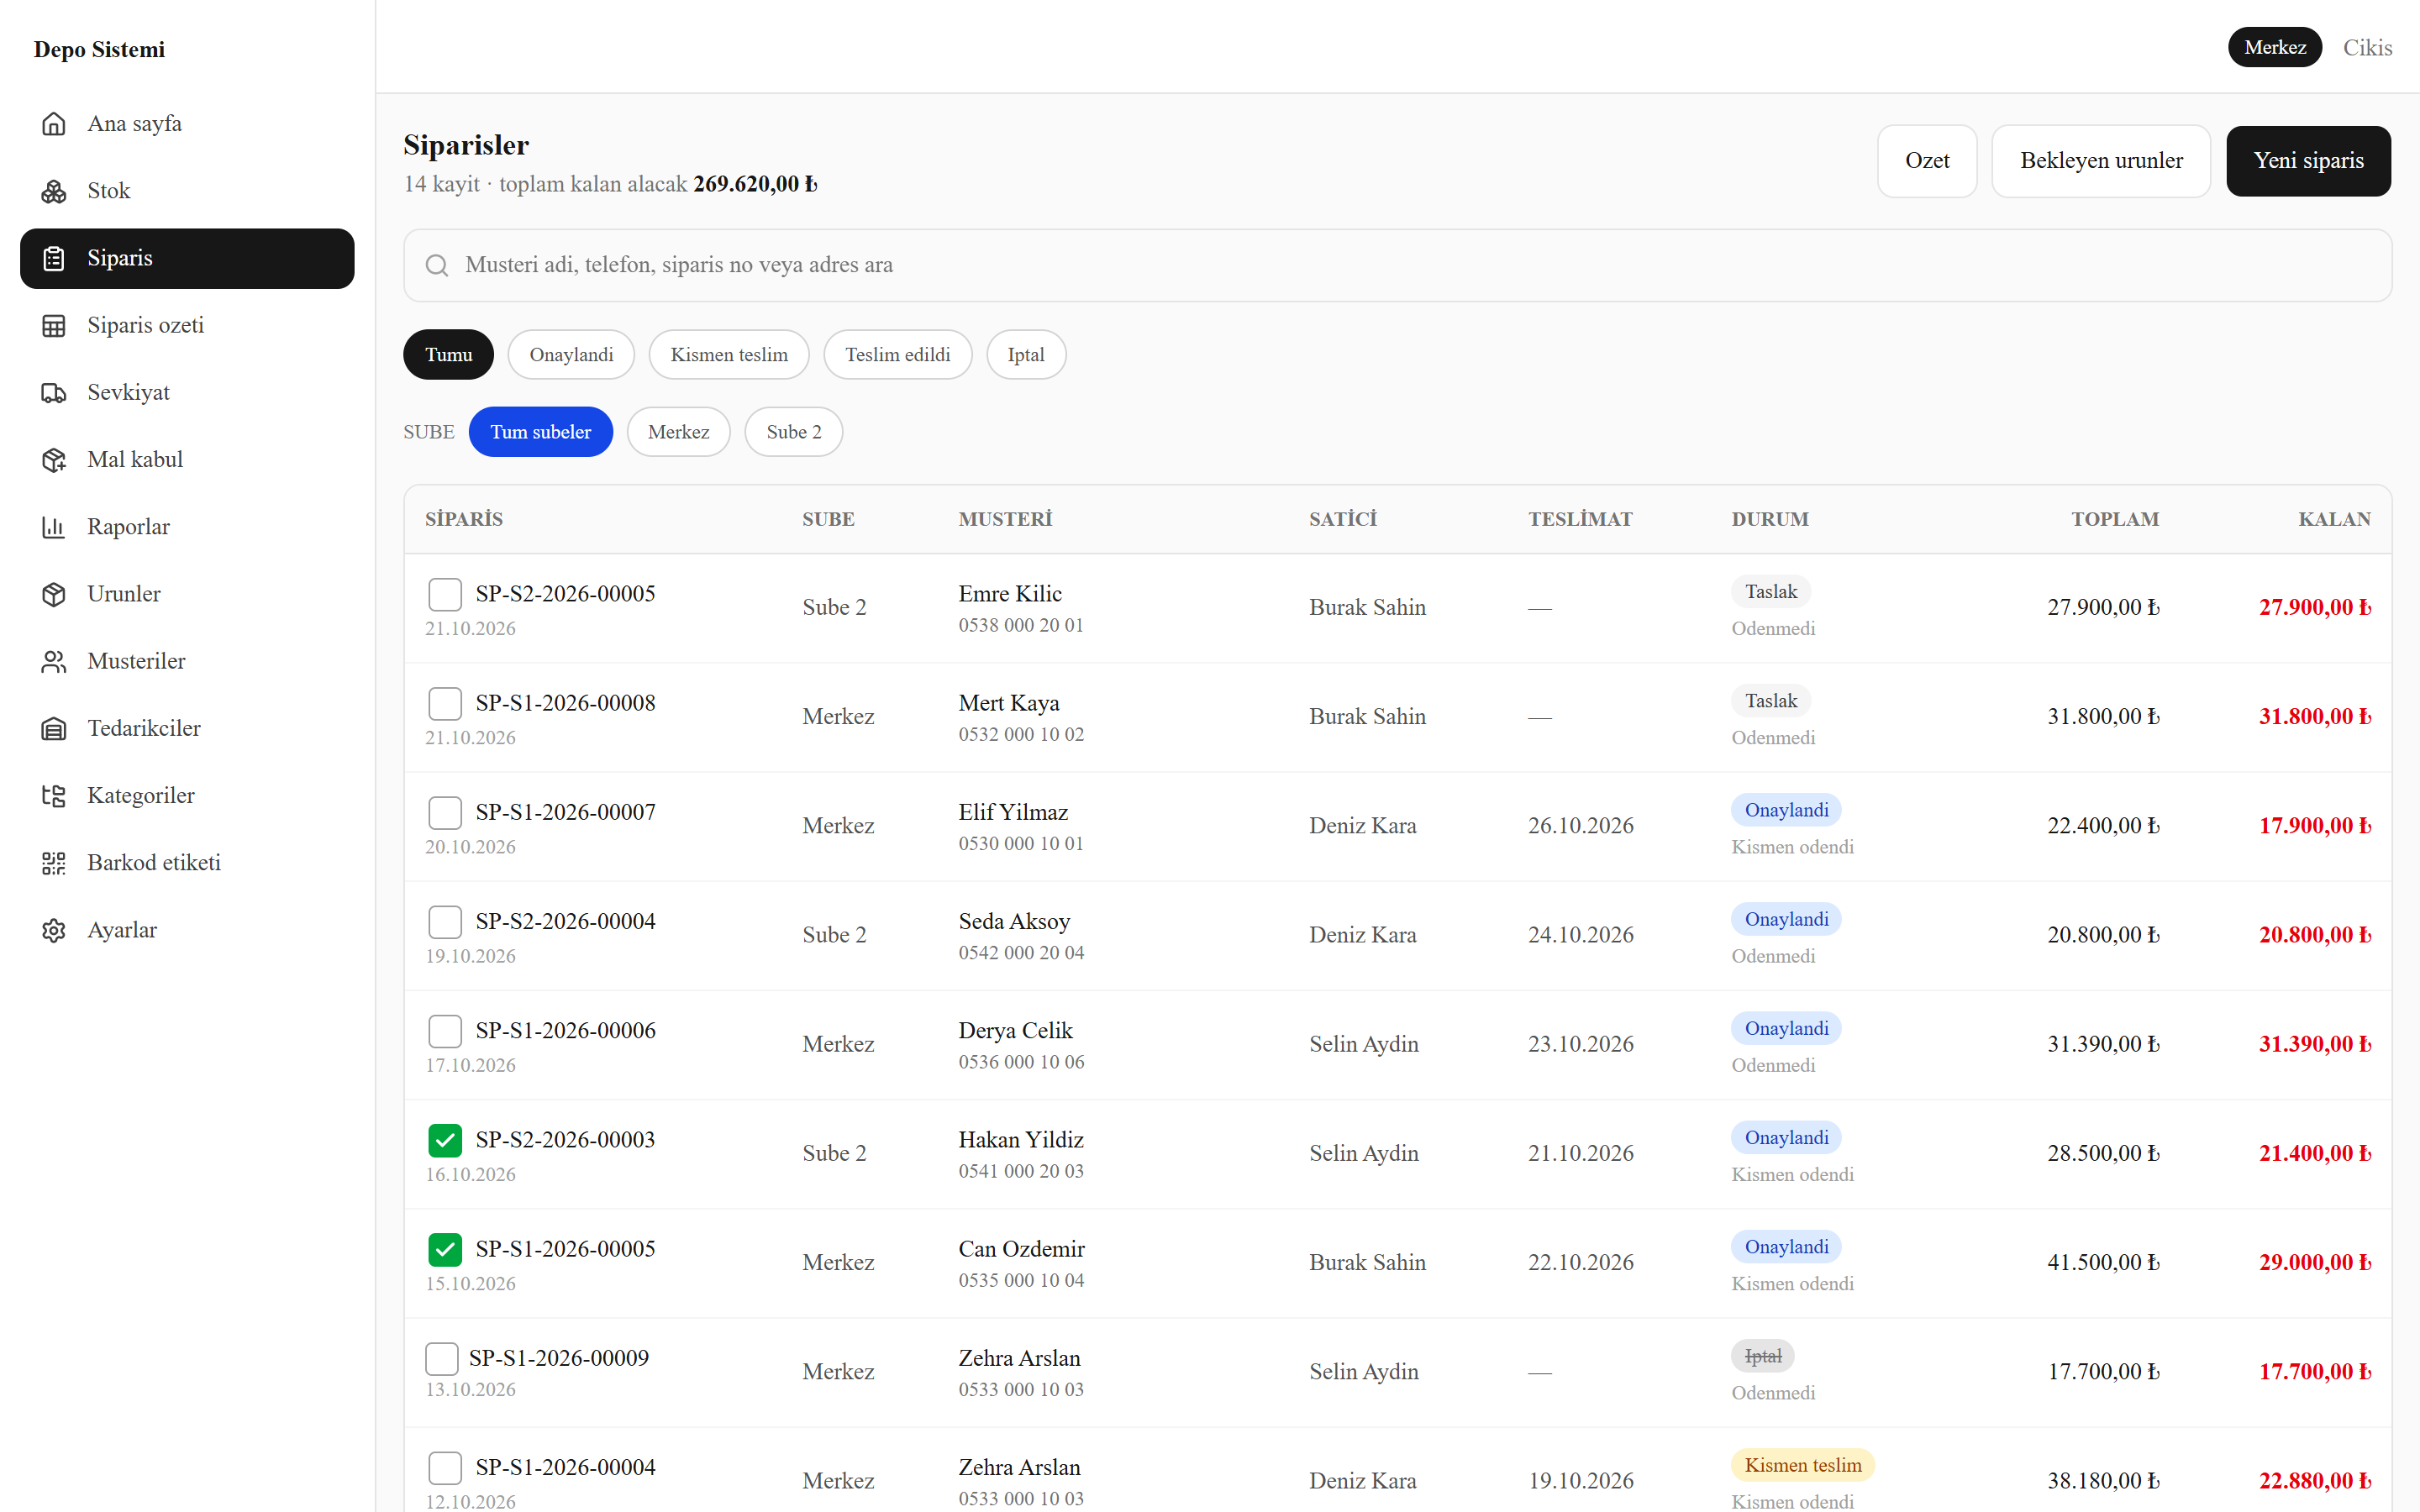
Task: Filter orders by Kismen teslim
Action: click(729, 355)
